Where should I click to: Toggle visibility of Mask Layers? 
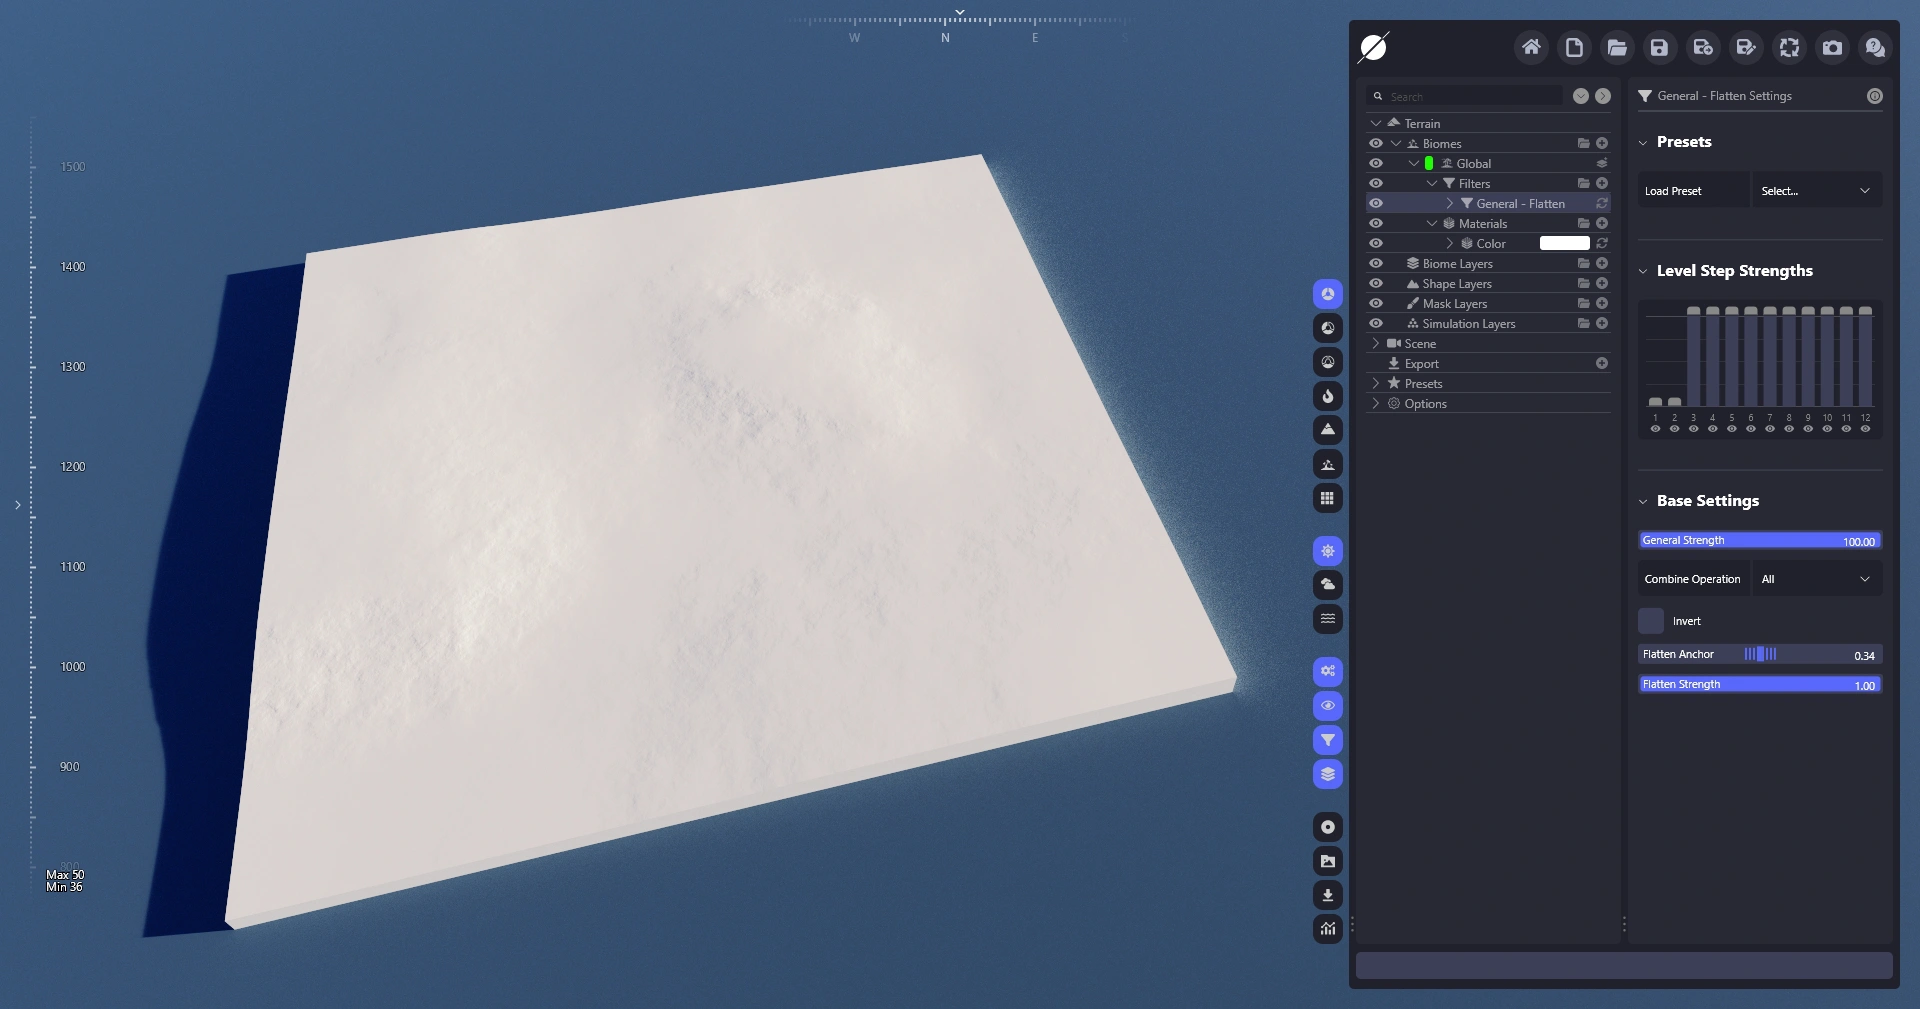click(1376, 304)
